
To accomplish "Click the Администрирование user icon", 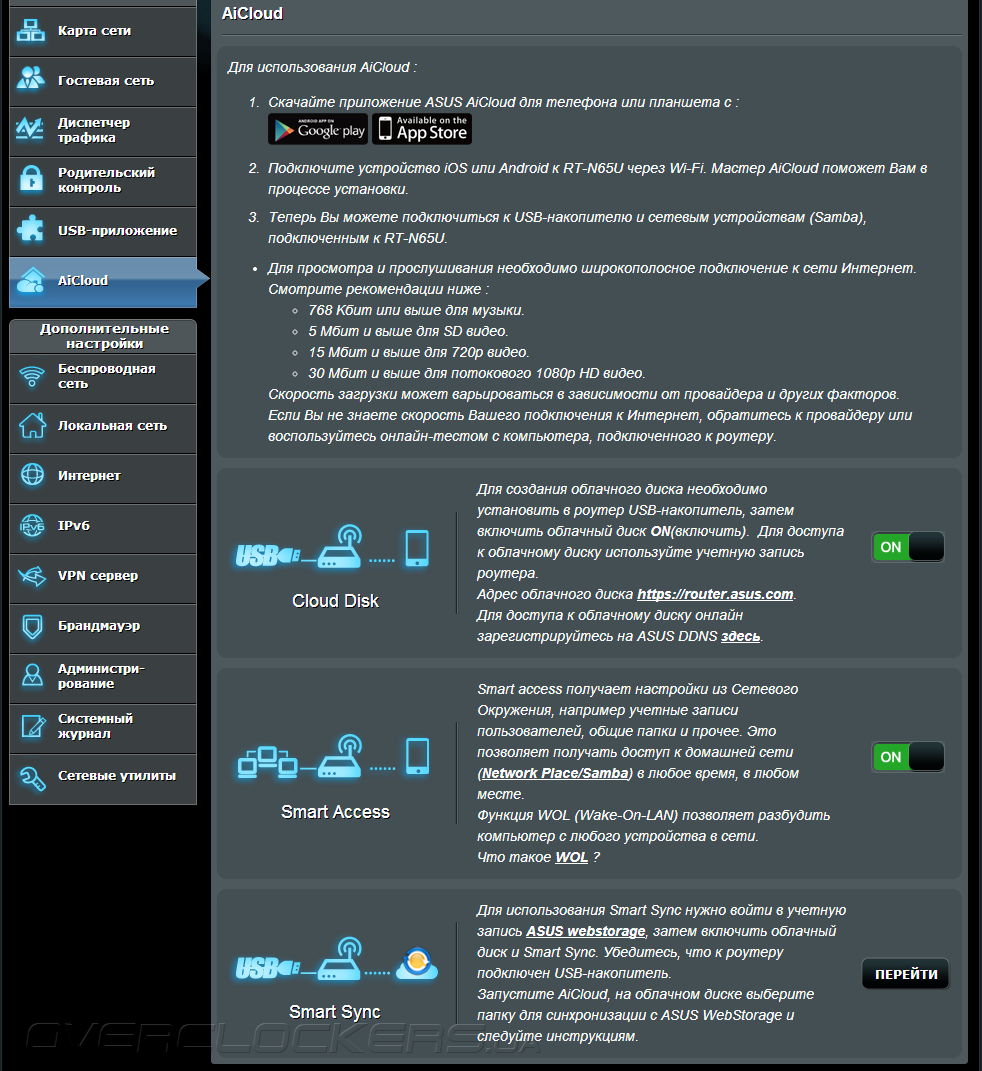I will (x=32, y=676).
